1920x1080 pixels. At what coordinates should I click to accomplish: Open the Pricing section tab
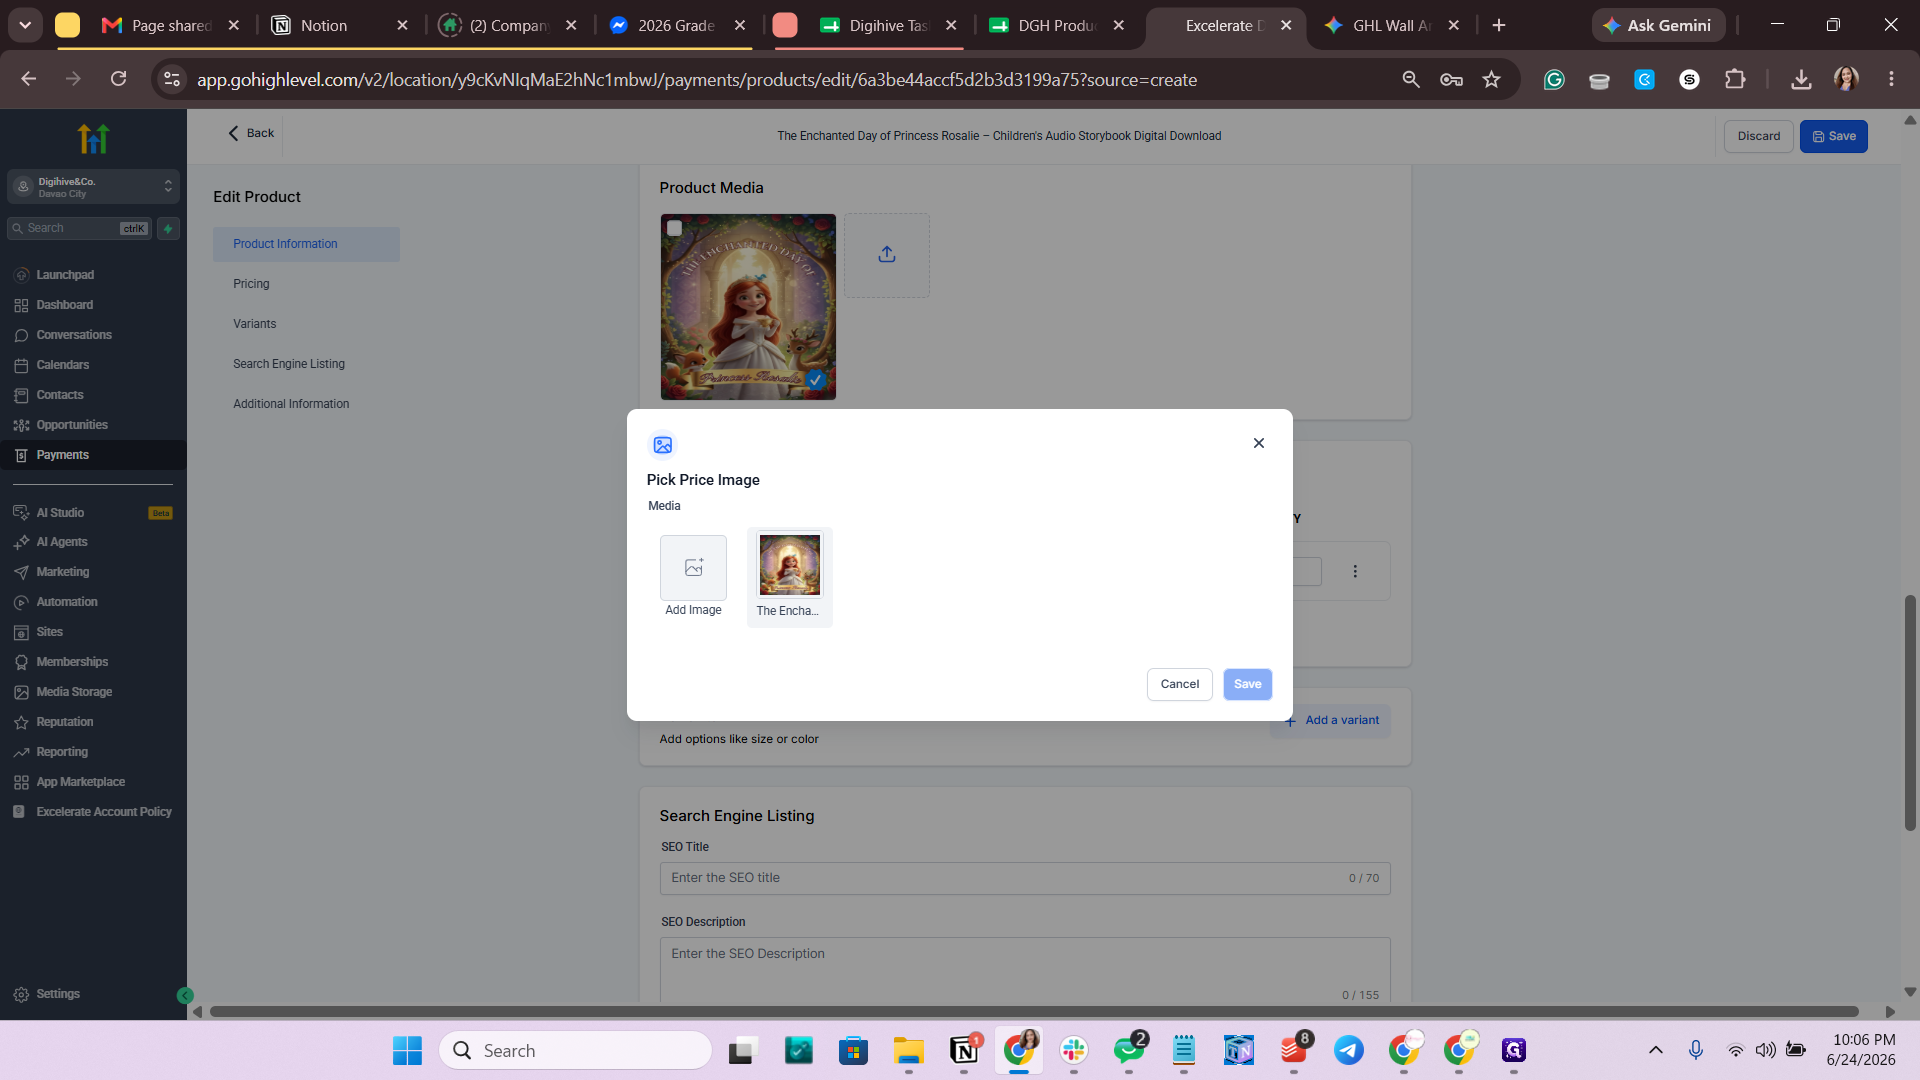click(x=251, y=284)
